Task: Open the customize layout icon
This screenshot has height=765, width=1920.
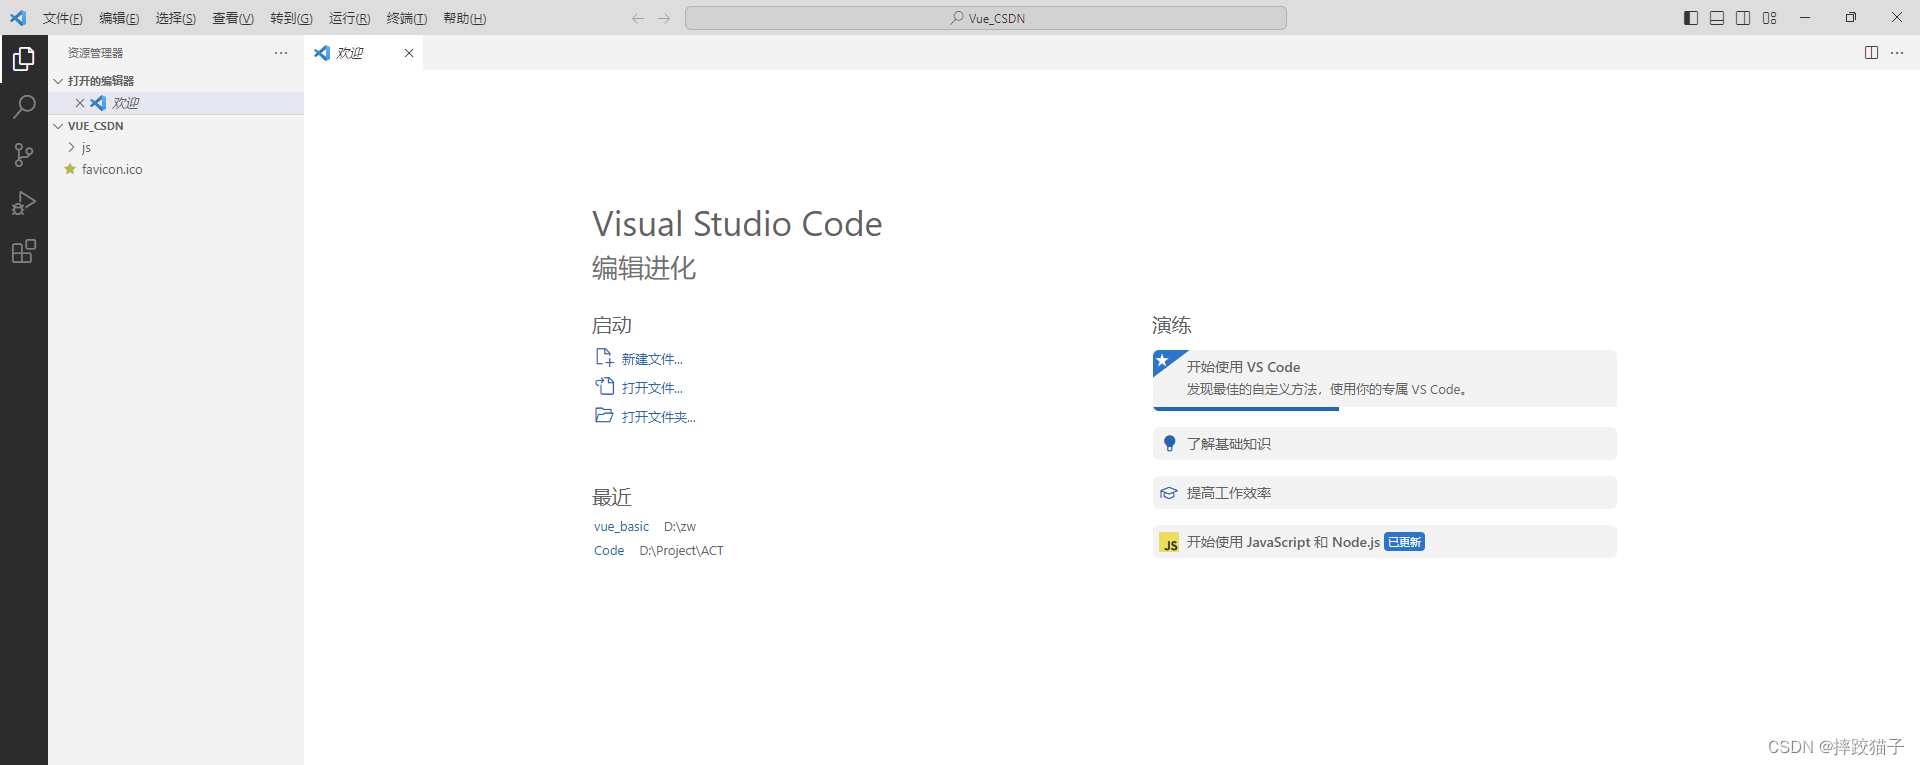Action: [1770, 18]
